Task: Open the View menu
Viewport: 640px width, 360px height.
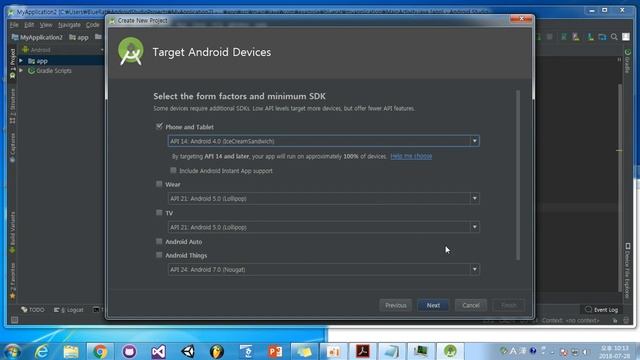Action: coord(46,25)
